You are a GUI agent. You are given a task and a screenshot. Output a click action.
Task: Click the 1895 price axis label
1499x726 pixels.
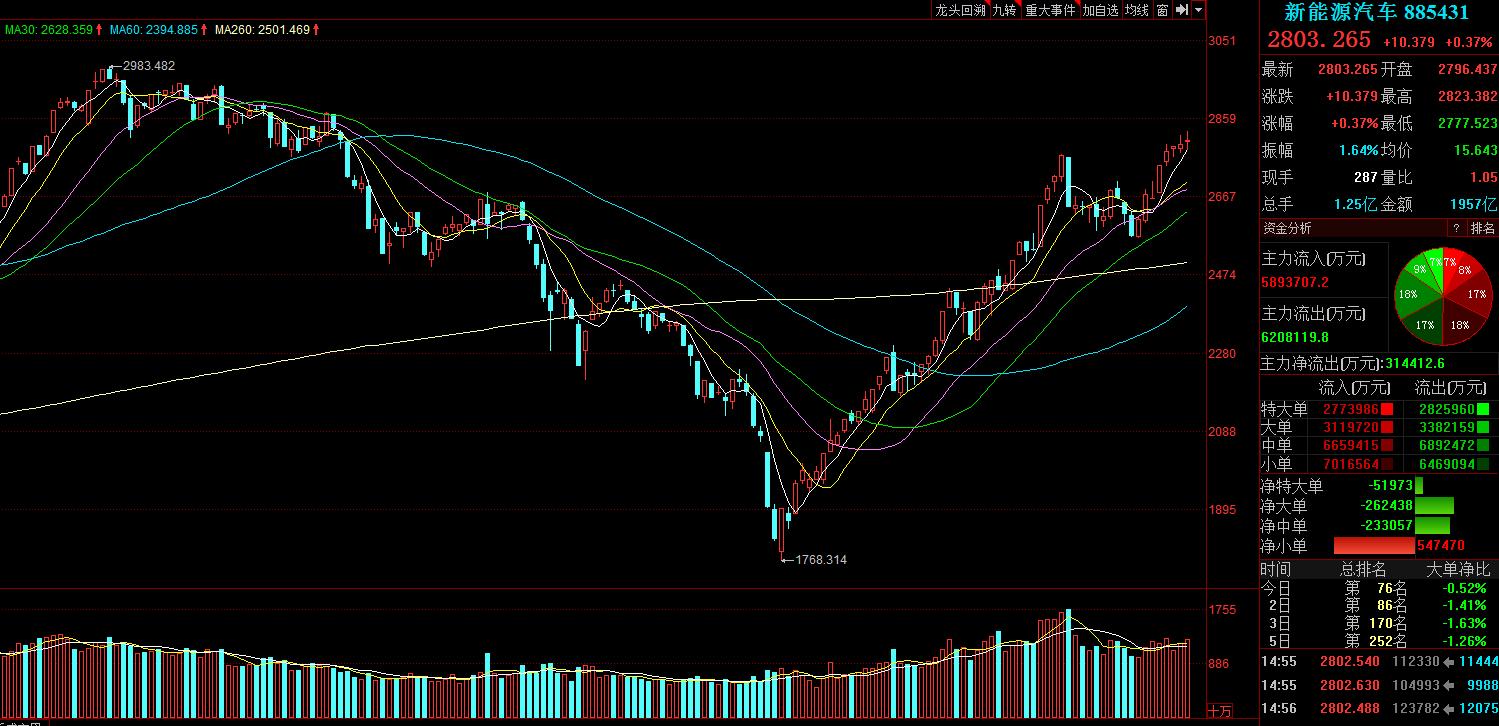1223,510
